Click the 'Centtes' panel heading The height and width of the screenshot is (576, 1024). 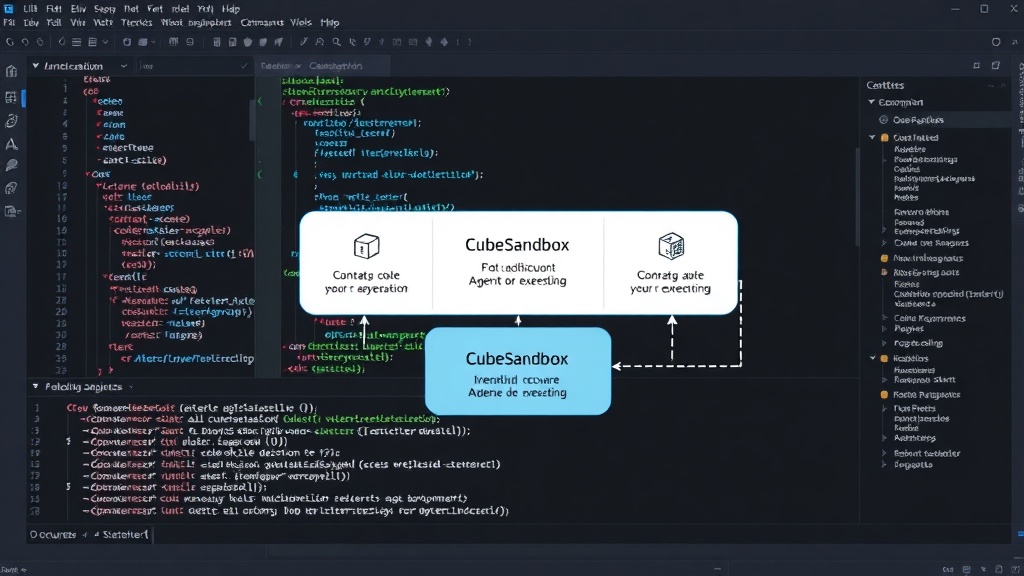click(x=885, y=85)
